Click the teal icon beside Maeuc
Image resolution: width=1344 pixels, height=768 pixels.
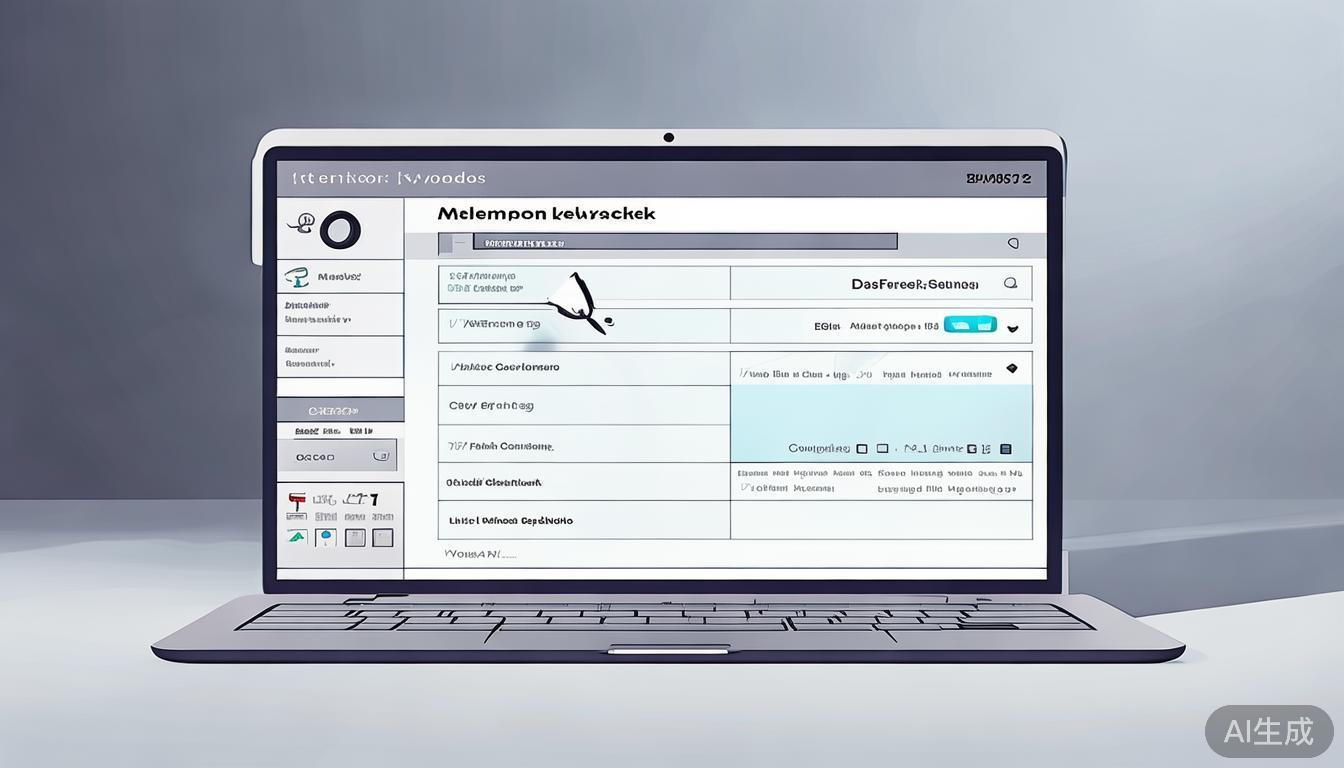pyautogui.click(x=296, y=277)
